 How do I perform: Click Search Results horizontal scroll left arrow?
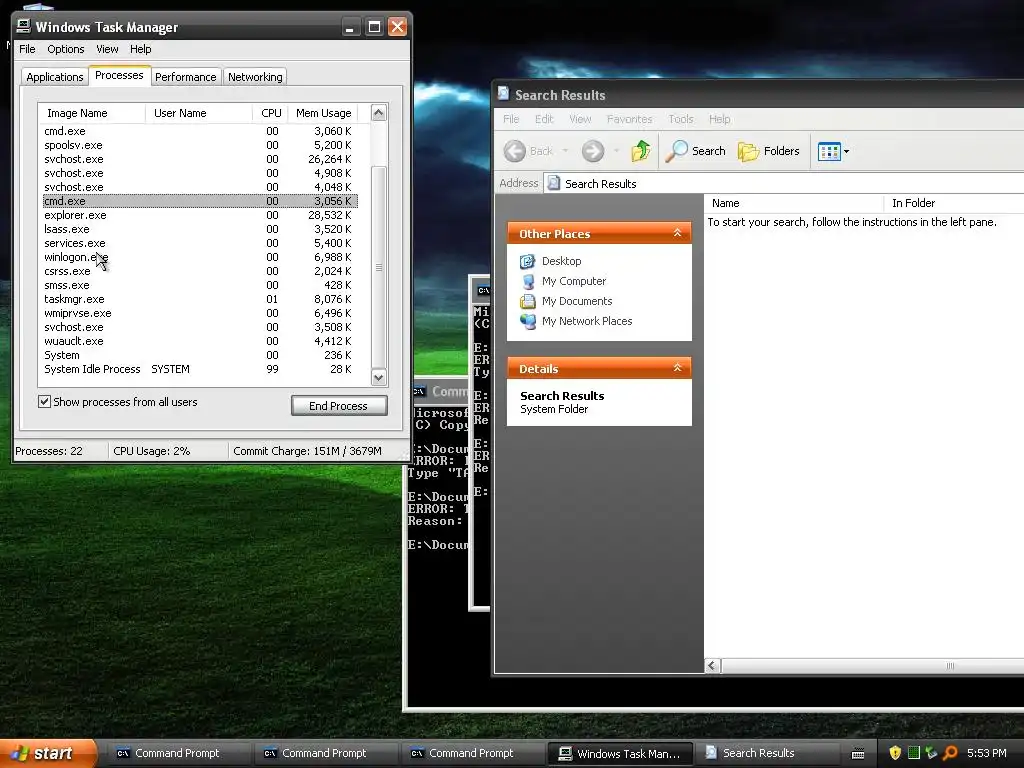(x=712, y=665)
